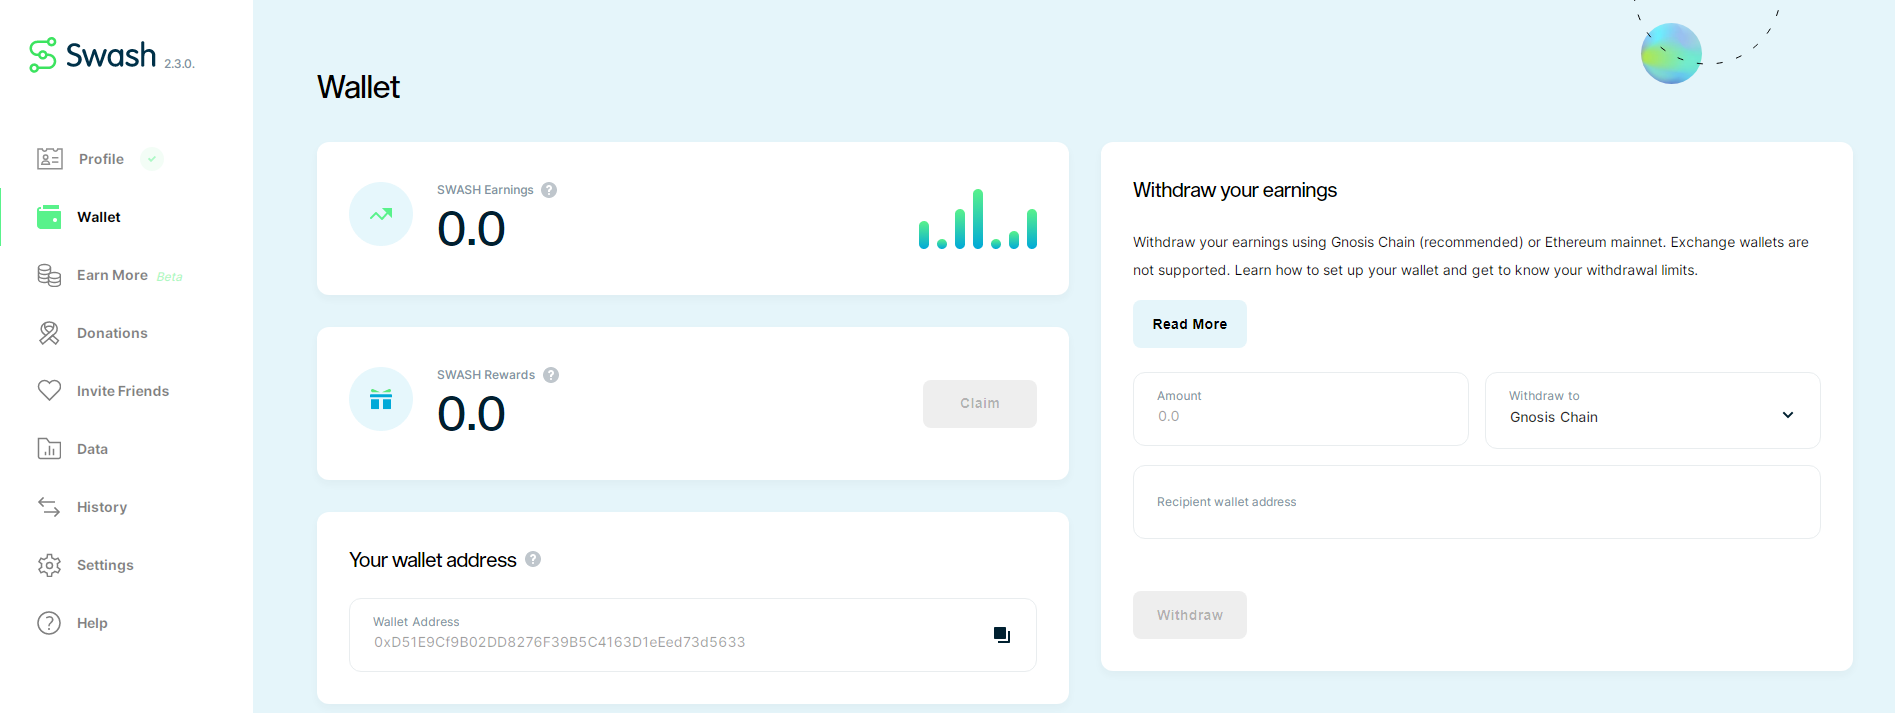The image size is (1895, 713).
Task: Open the Gnosis Chain selector
Action: click(1653, 410)
